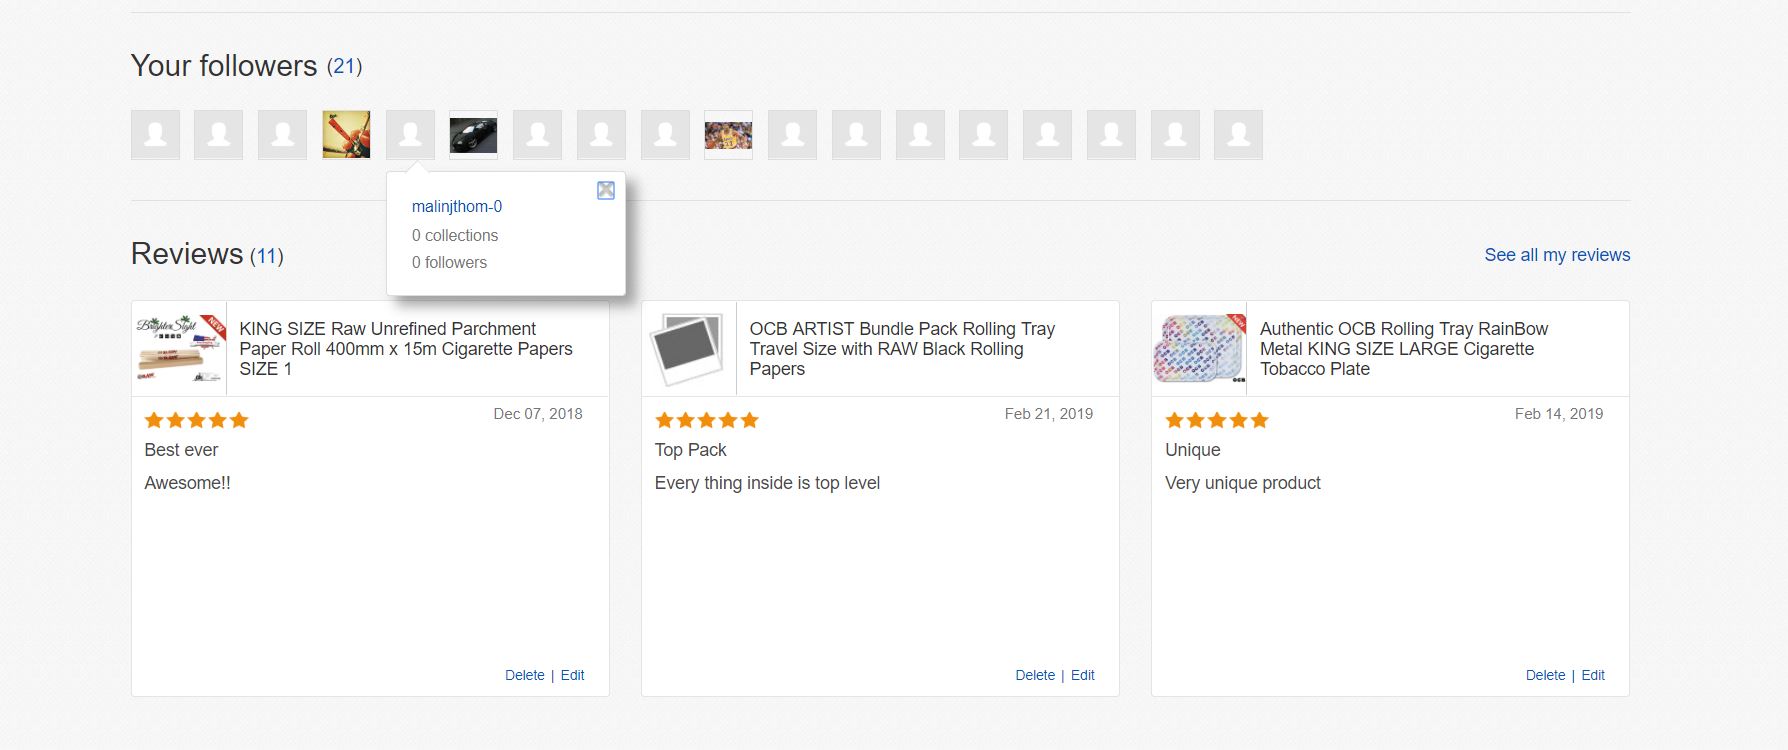1788x750 pixels.
Task: Open OCB ARTIST Bundle placeholder image
Action: coord(689,349)
